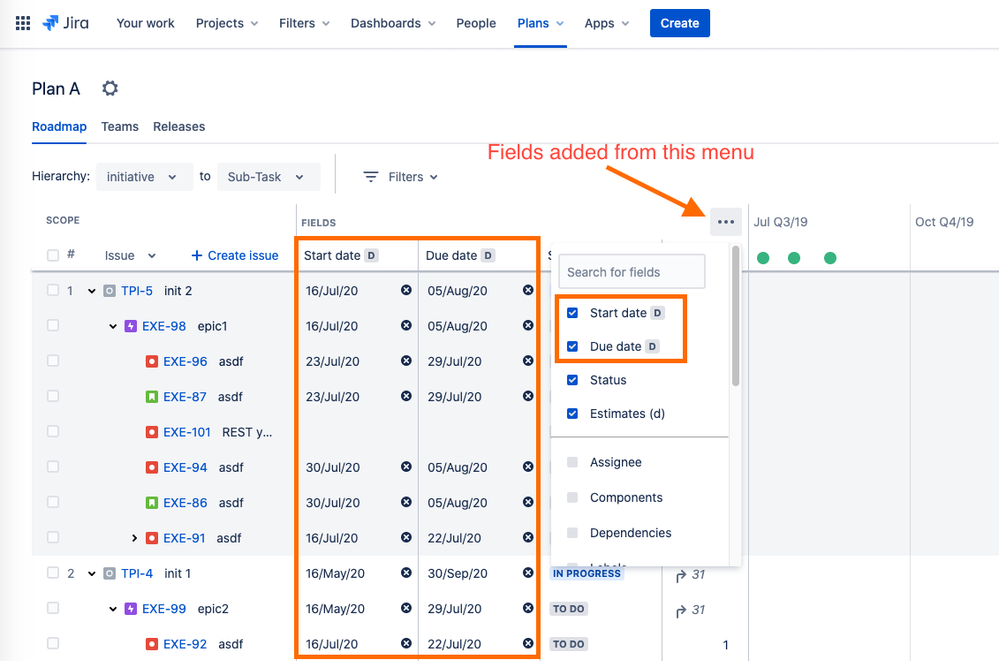Viewport: 999px width, 661px height.
Task: Open issue EXE-101
Action: [x=187, y=432]
